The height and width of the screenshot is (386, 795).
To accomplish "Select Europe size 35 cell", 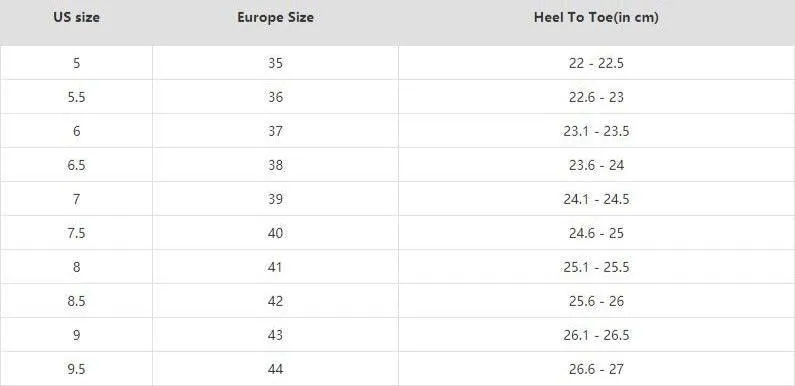I will [x=275, y=63].
